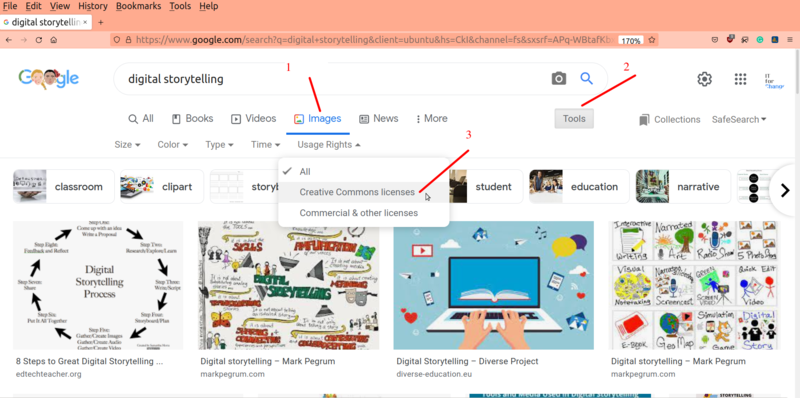The width and height of the screenshot is (800, 398).
Task: Open the Size filter dropdown
Action: pos(128,145)
